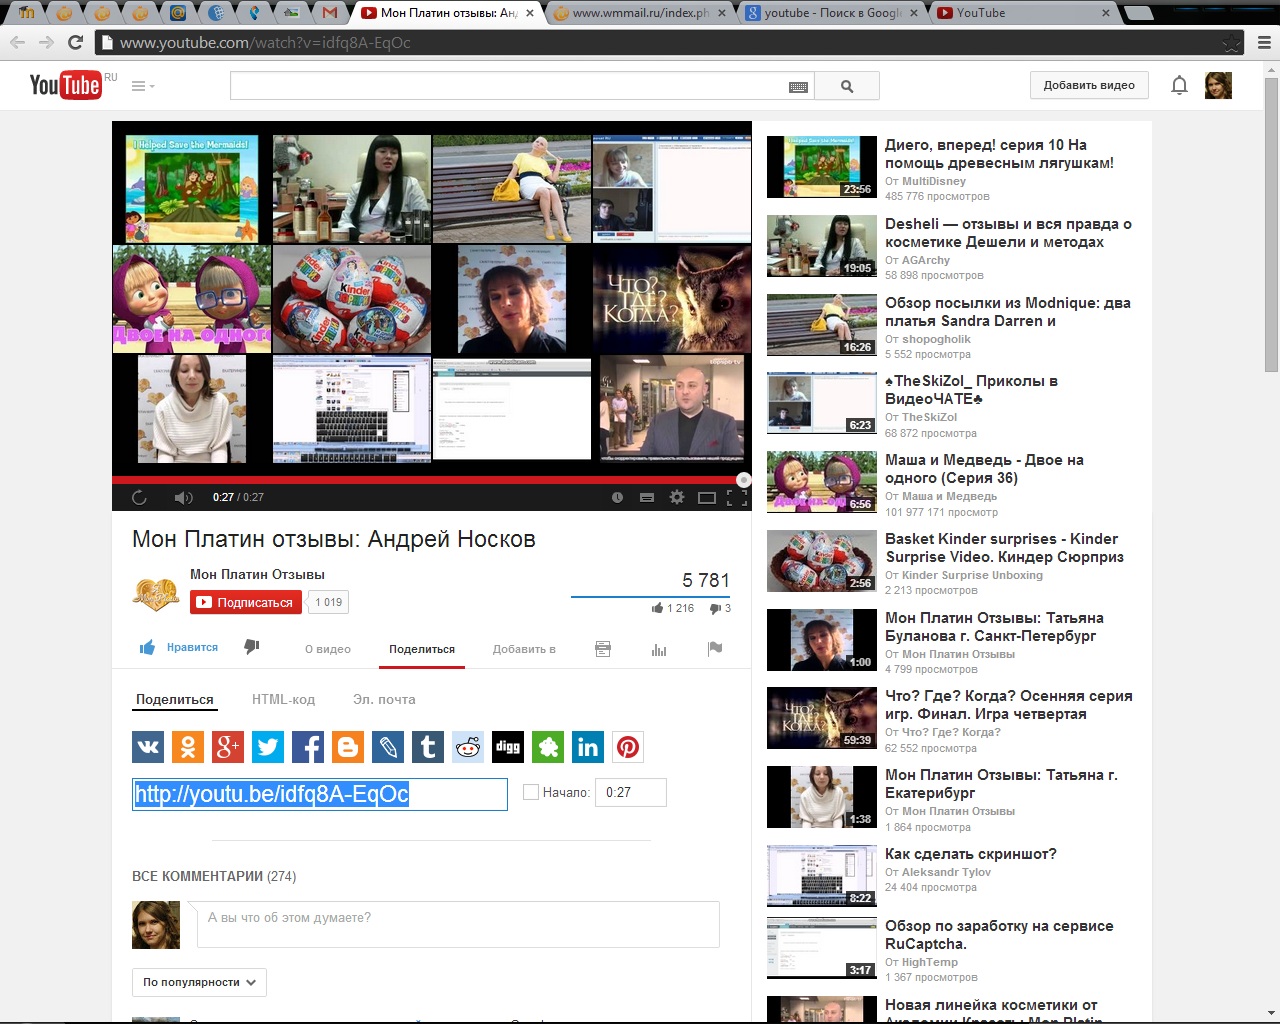Open Basket Kinder surprises video thumbnail
The width and height of the screenshot is (1280, 1024).
pos(822,560)
